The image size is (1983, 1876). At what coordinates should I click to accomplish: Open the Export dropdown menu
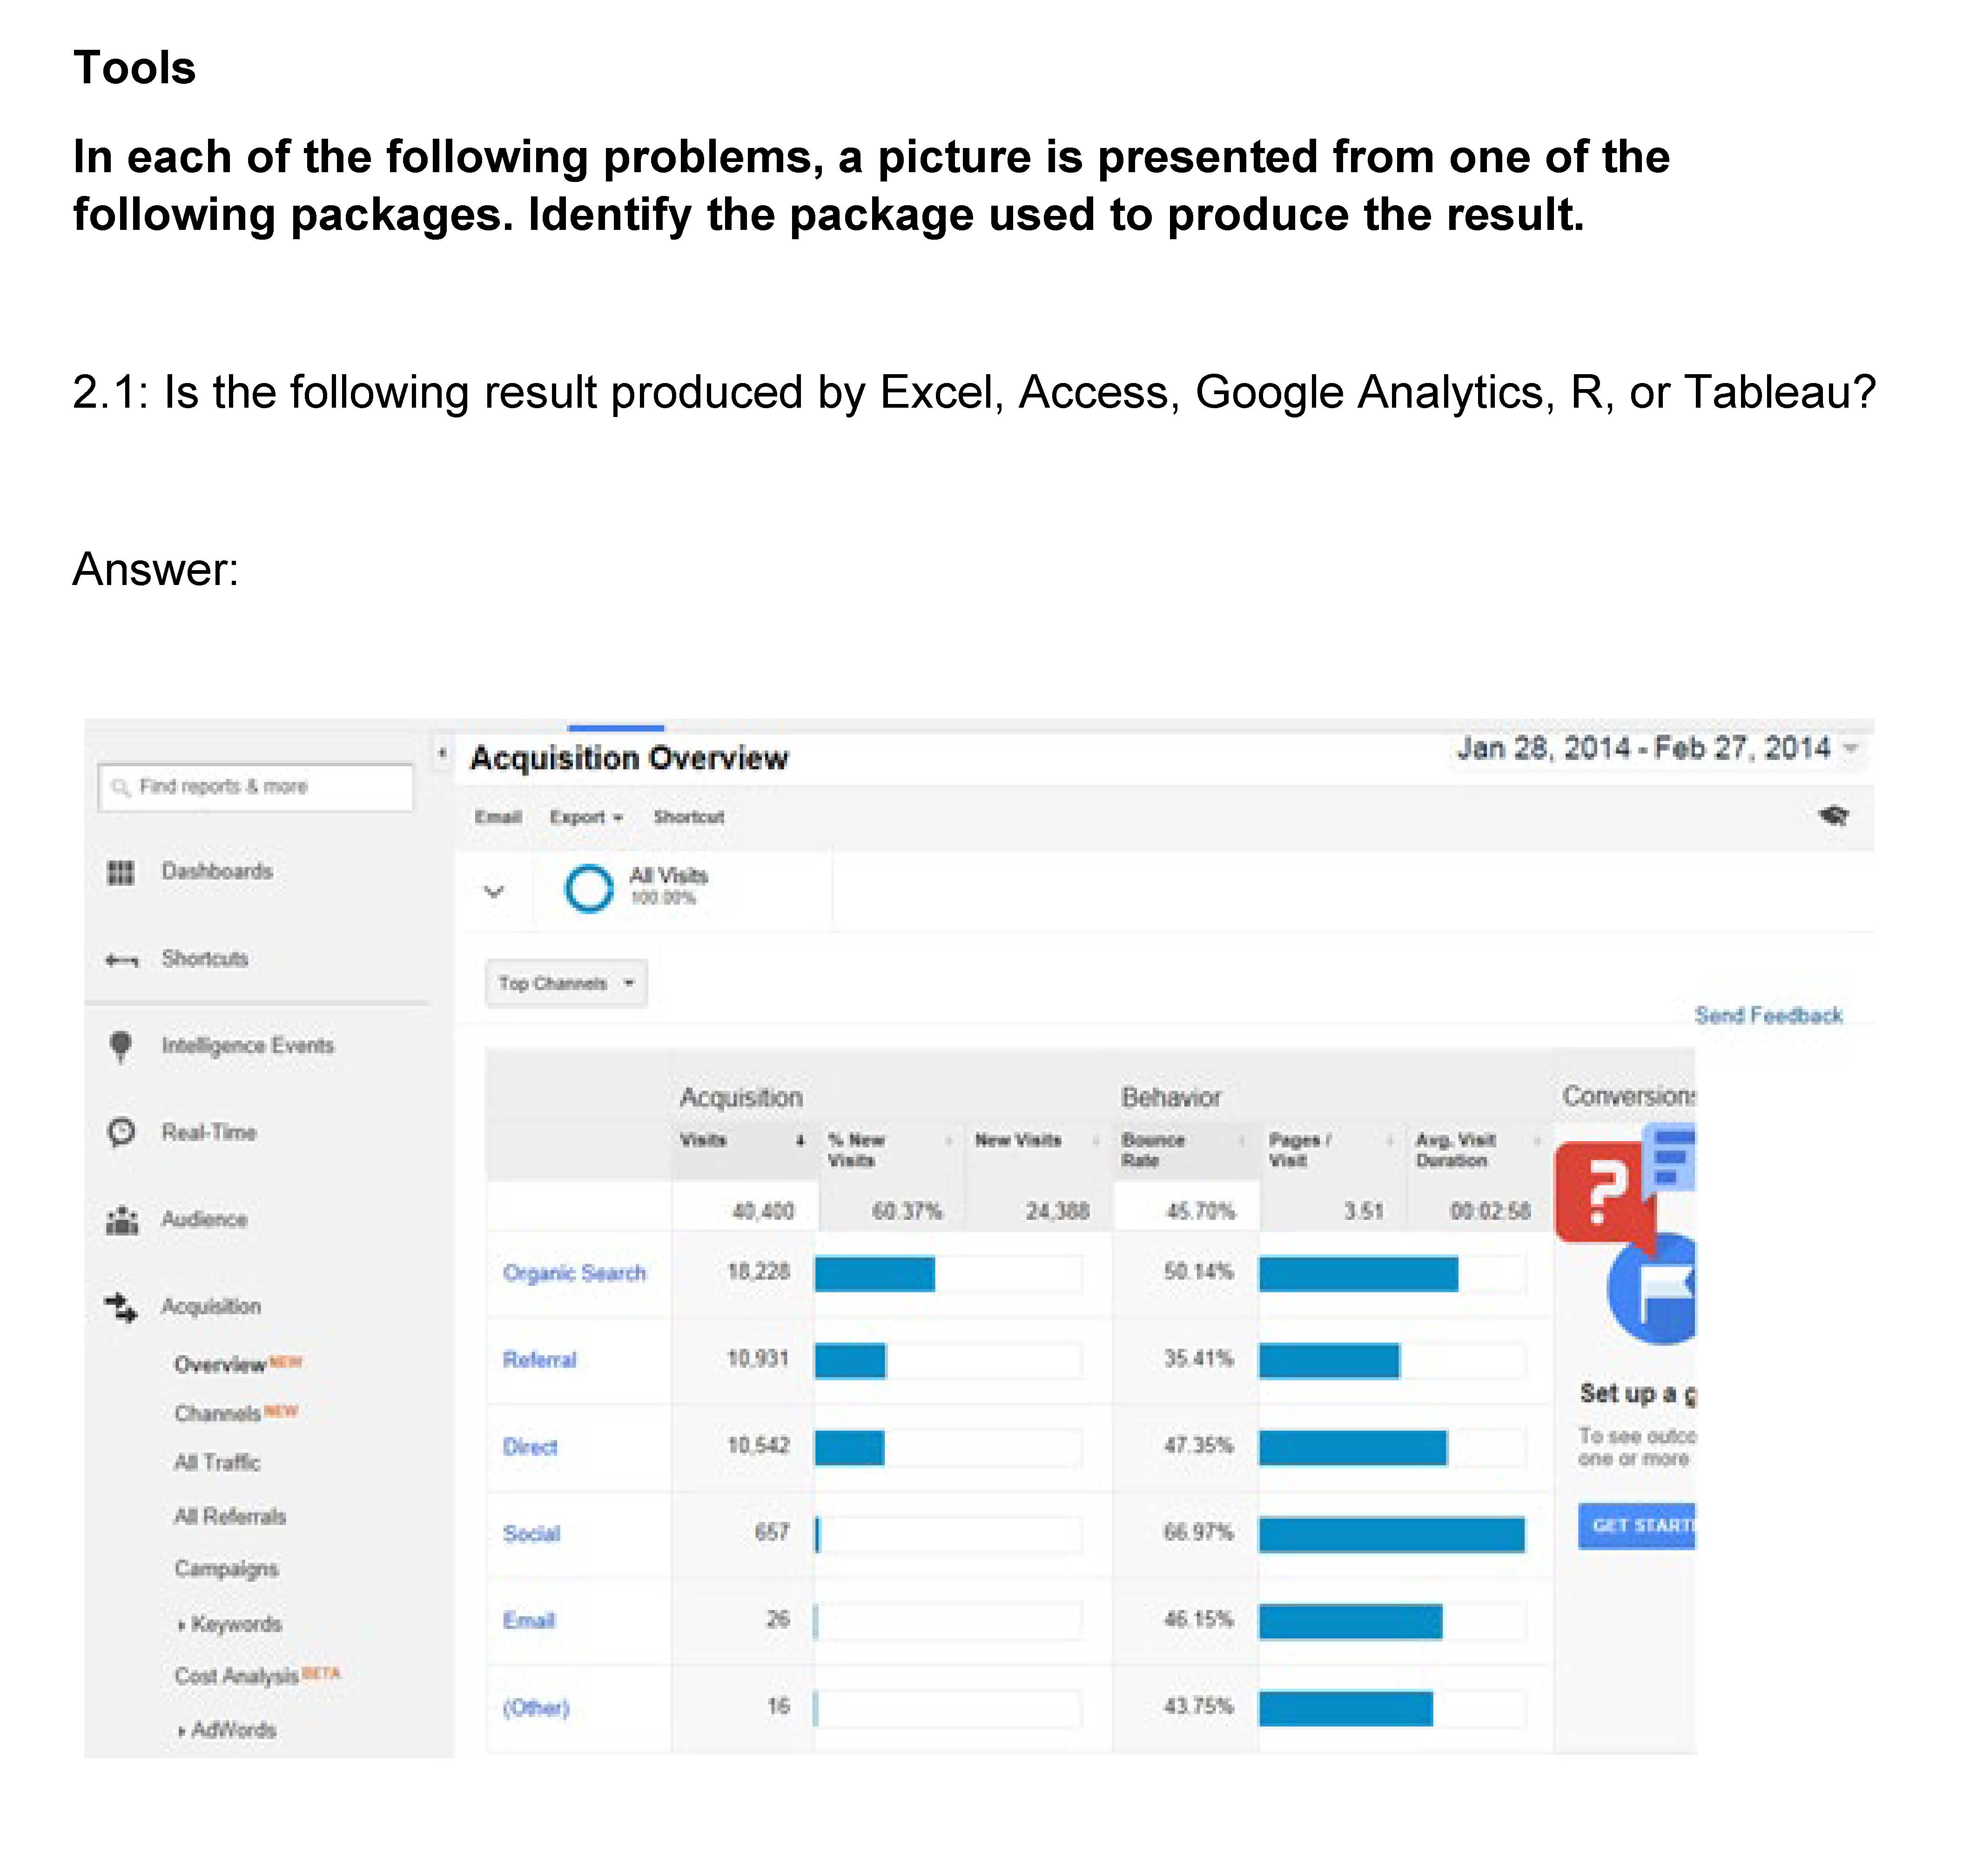click(x=586, y=817)
